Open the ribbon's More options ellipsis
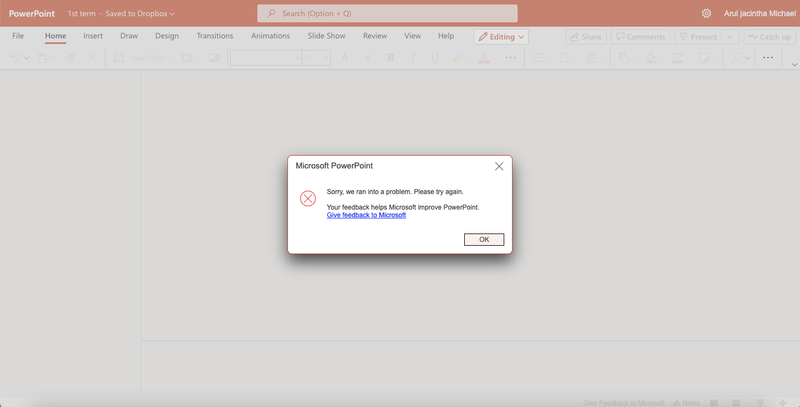The image size is (800, 407). point(768,58)
